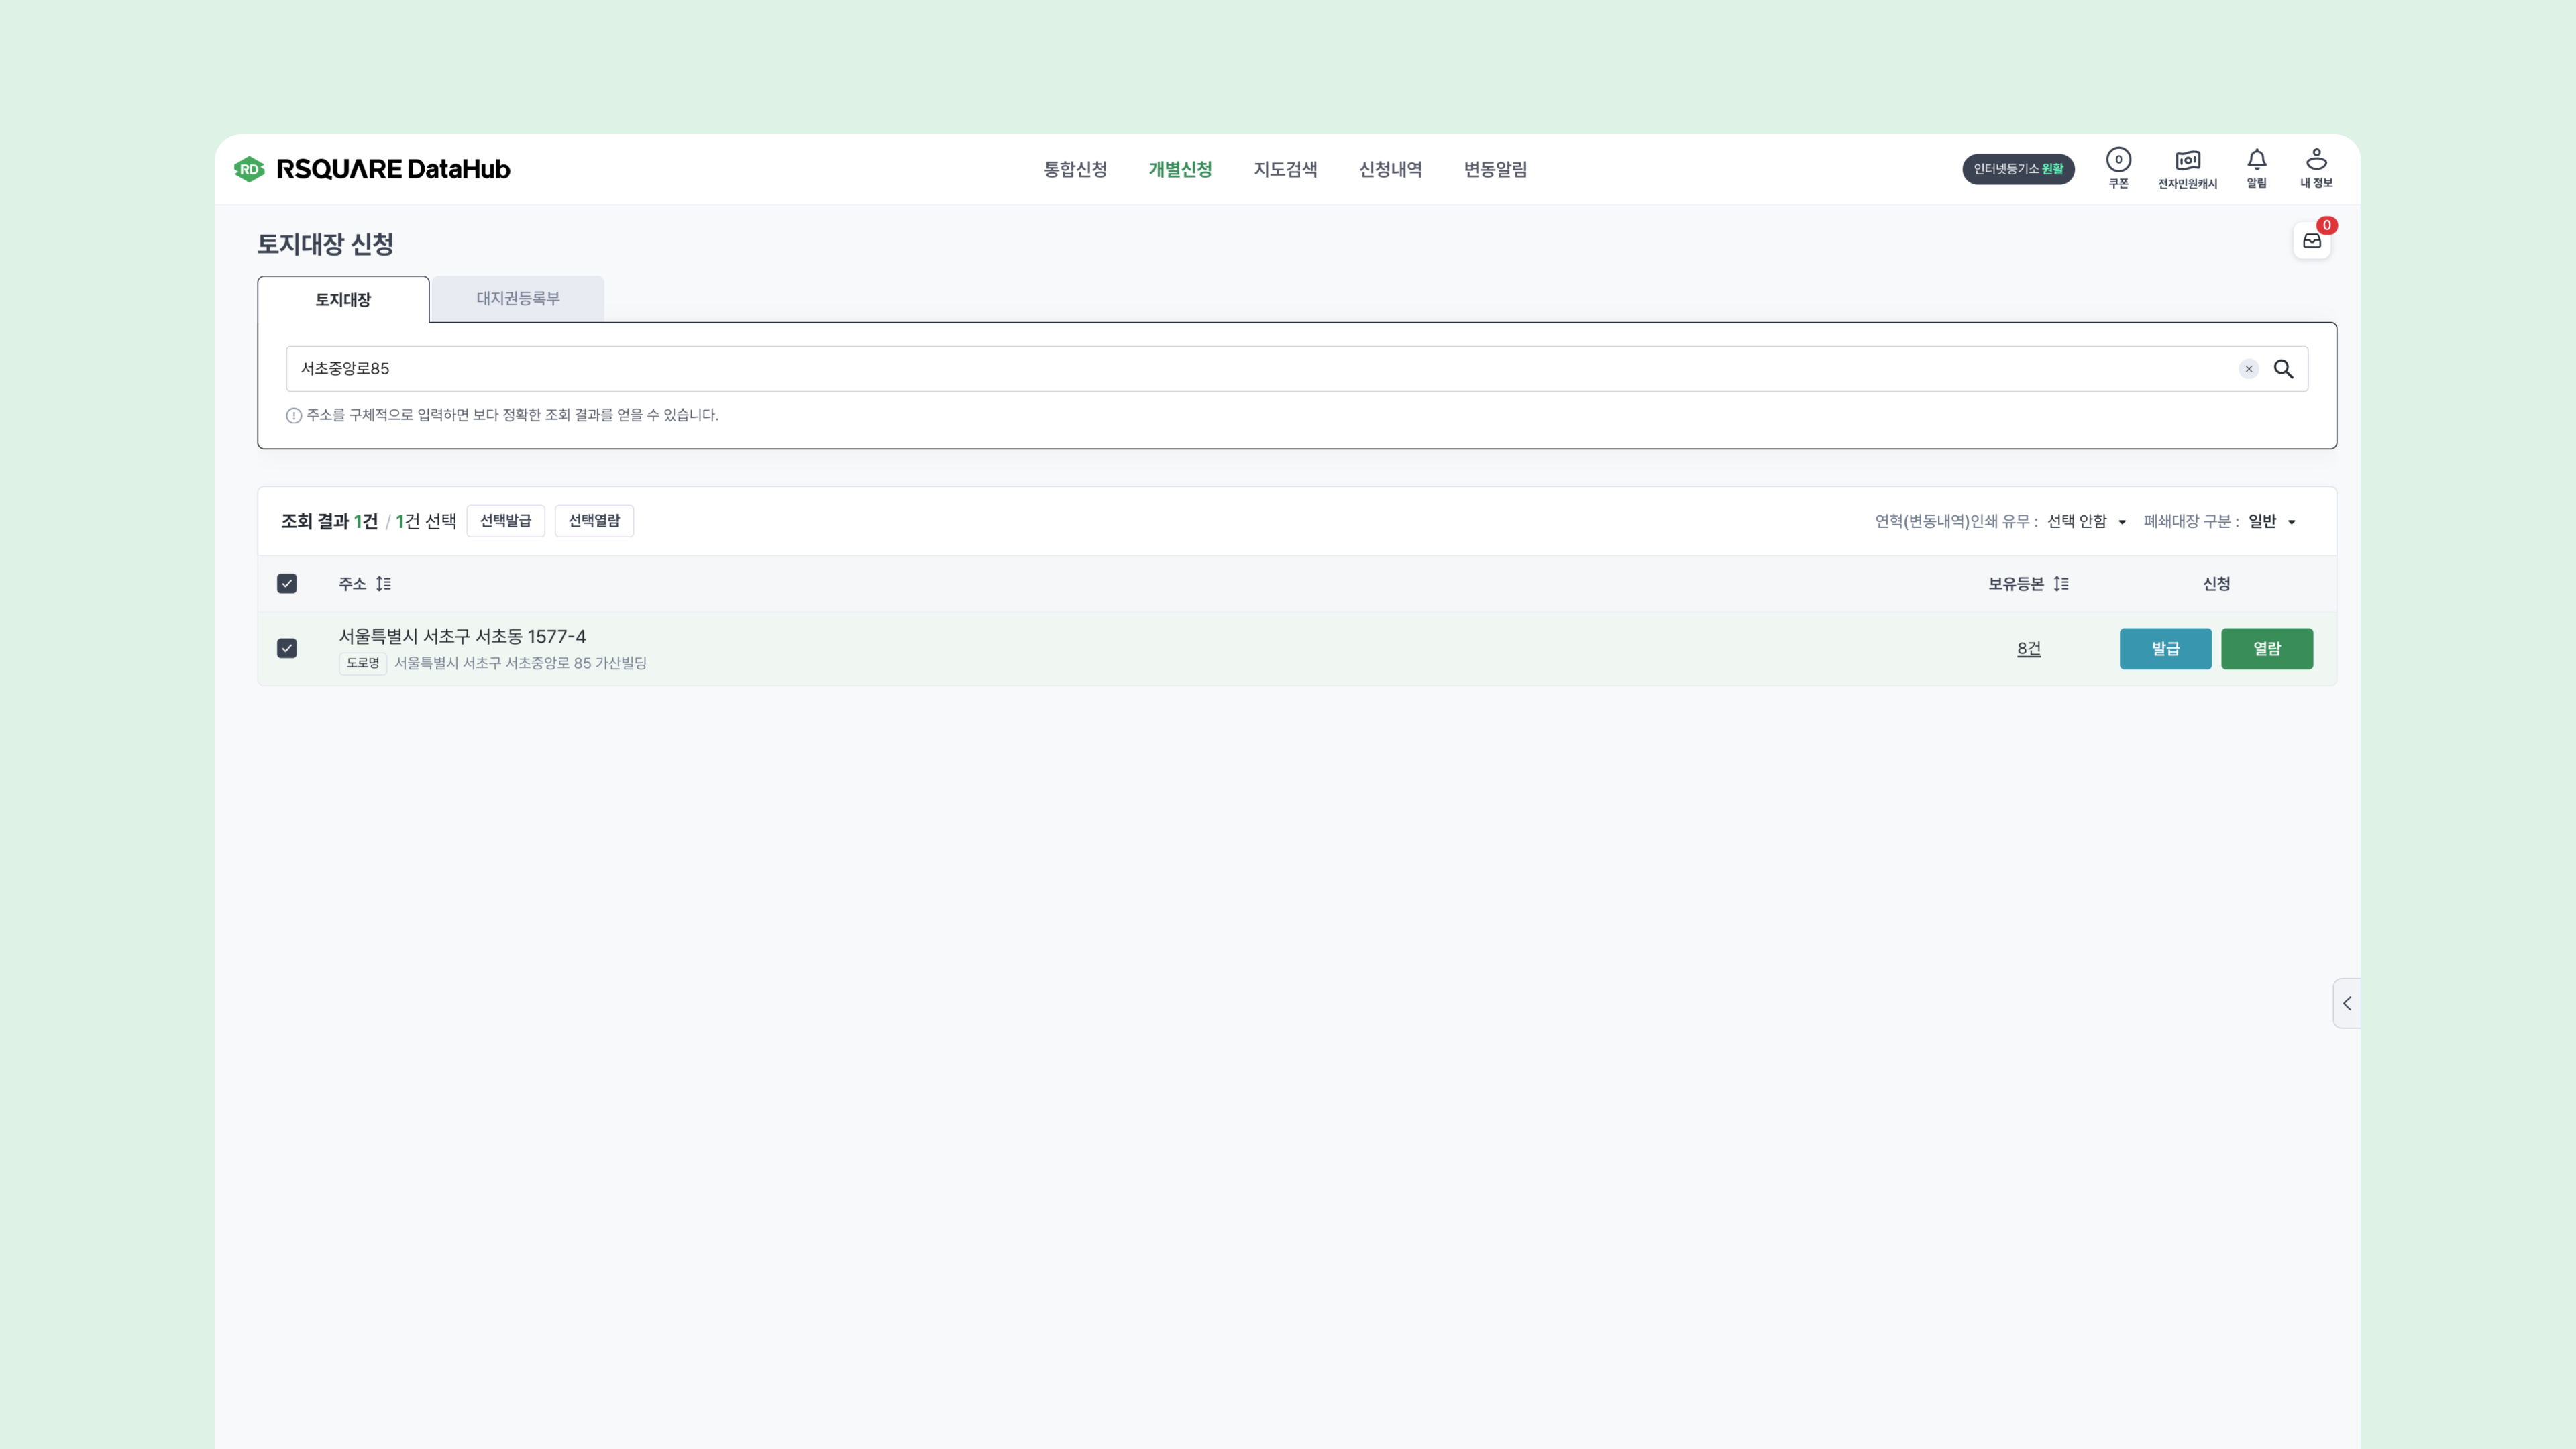Open the 8건 보유등본 link

(x=2028, y=649)
